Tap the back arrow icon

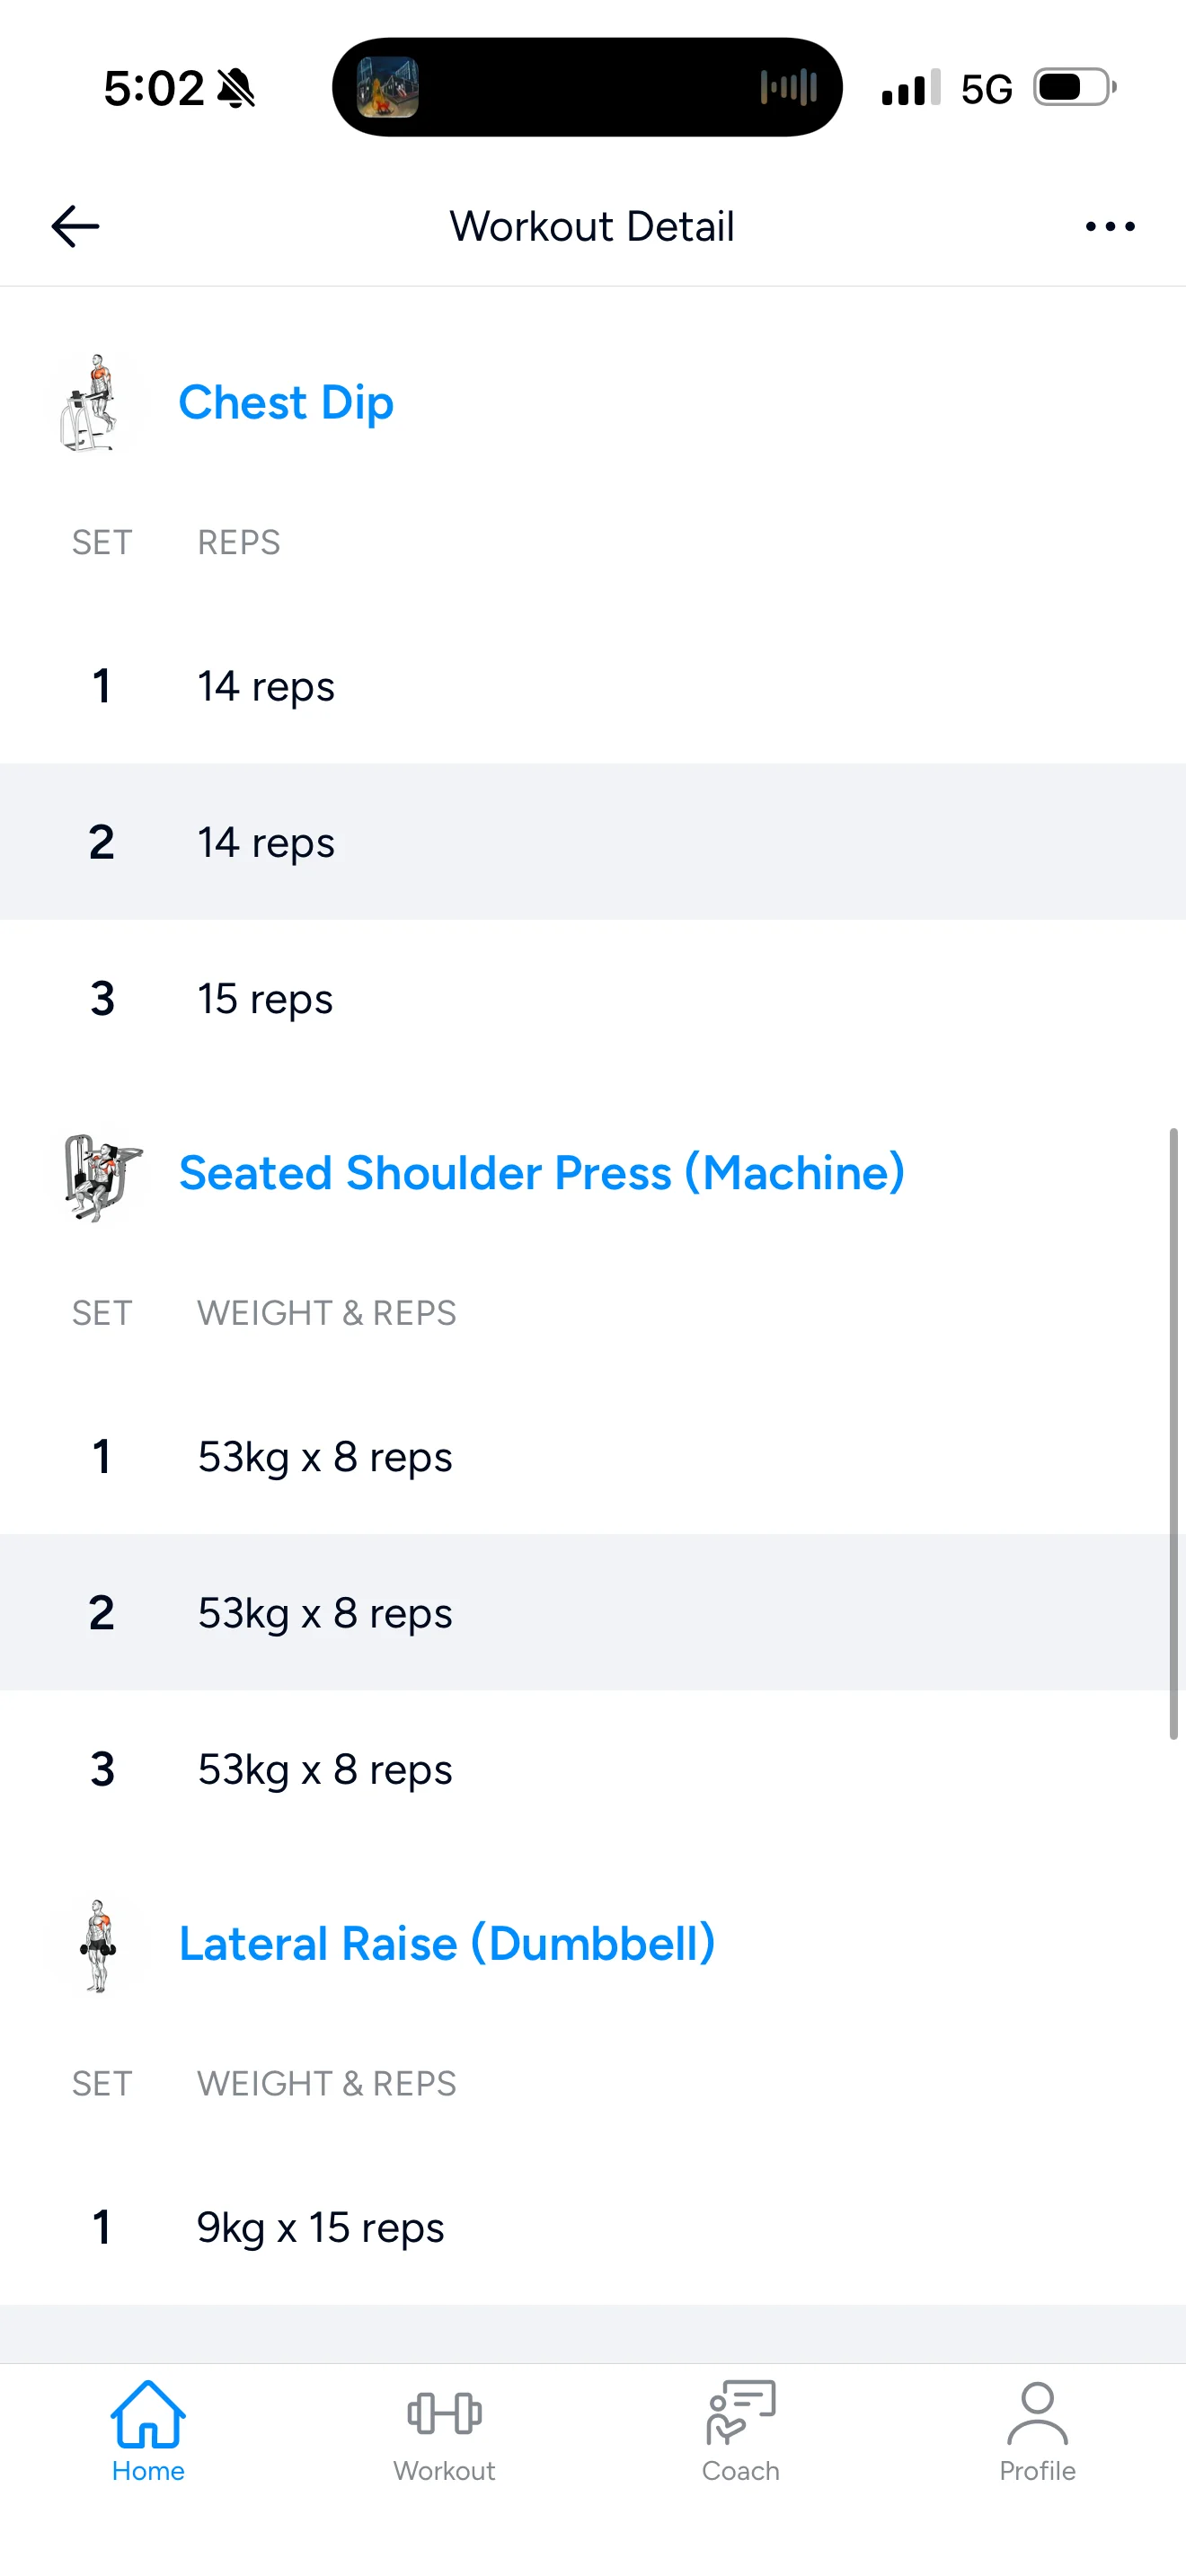click(x=75, y=226)
